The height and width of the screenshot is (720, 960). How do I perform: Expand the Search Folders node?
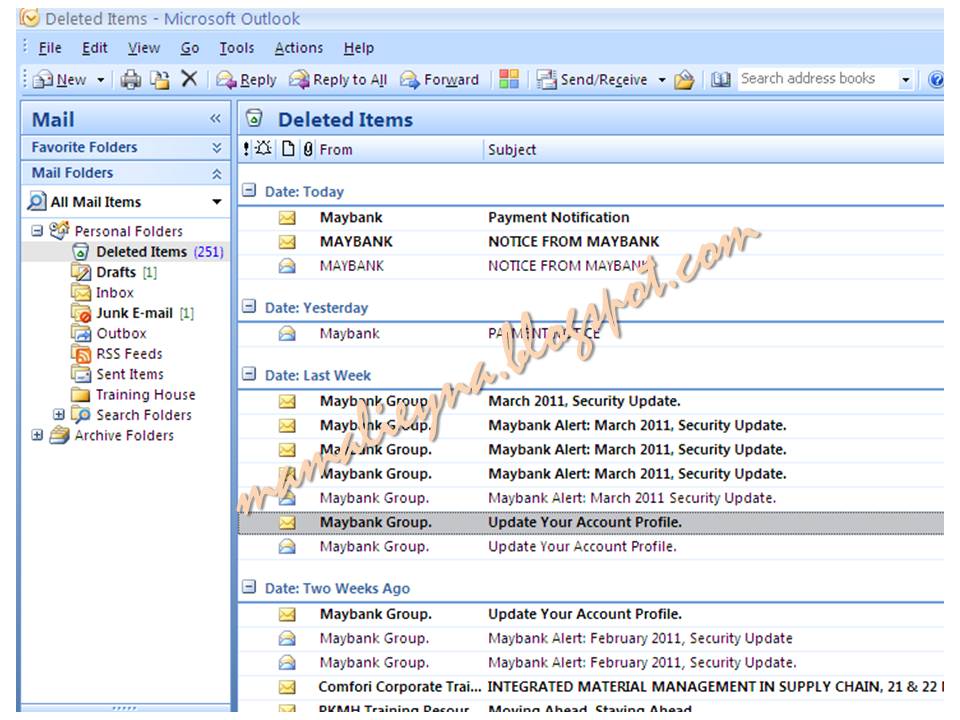[59, 414]
